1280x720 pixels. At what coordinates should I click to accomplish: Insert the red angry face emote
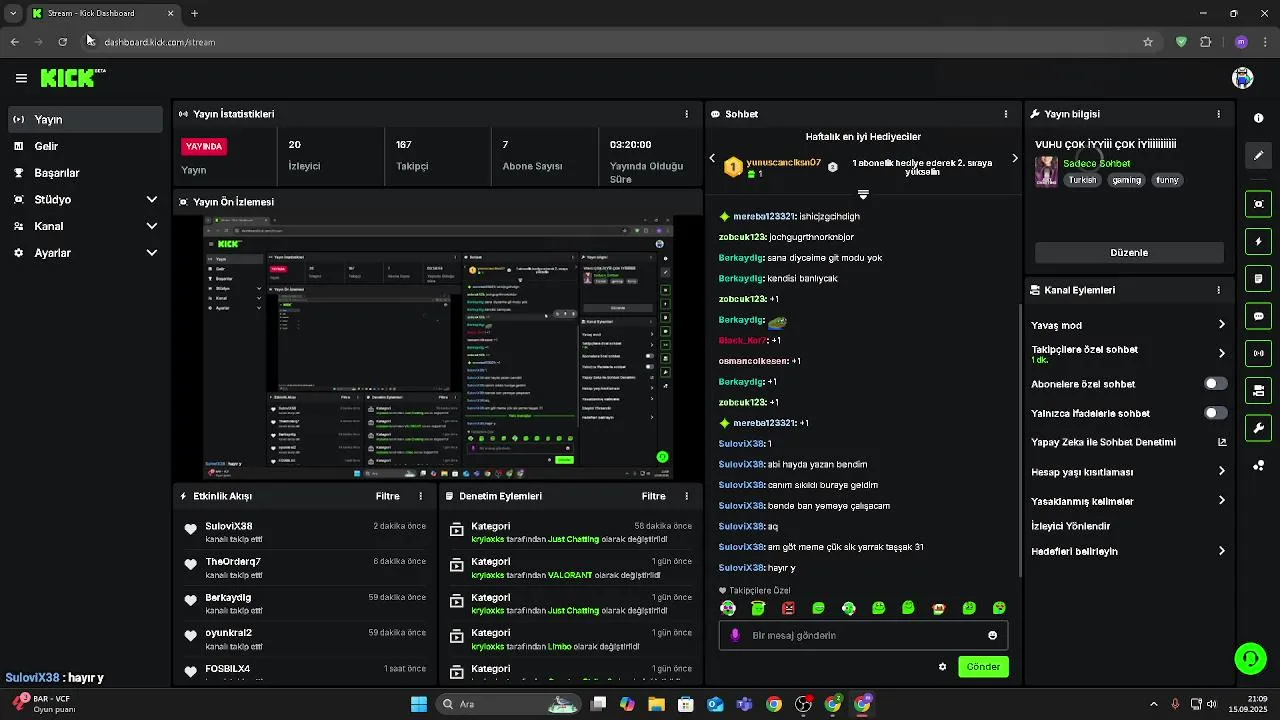coord(788,608)
